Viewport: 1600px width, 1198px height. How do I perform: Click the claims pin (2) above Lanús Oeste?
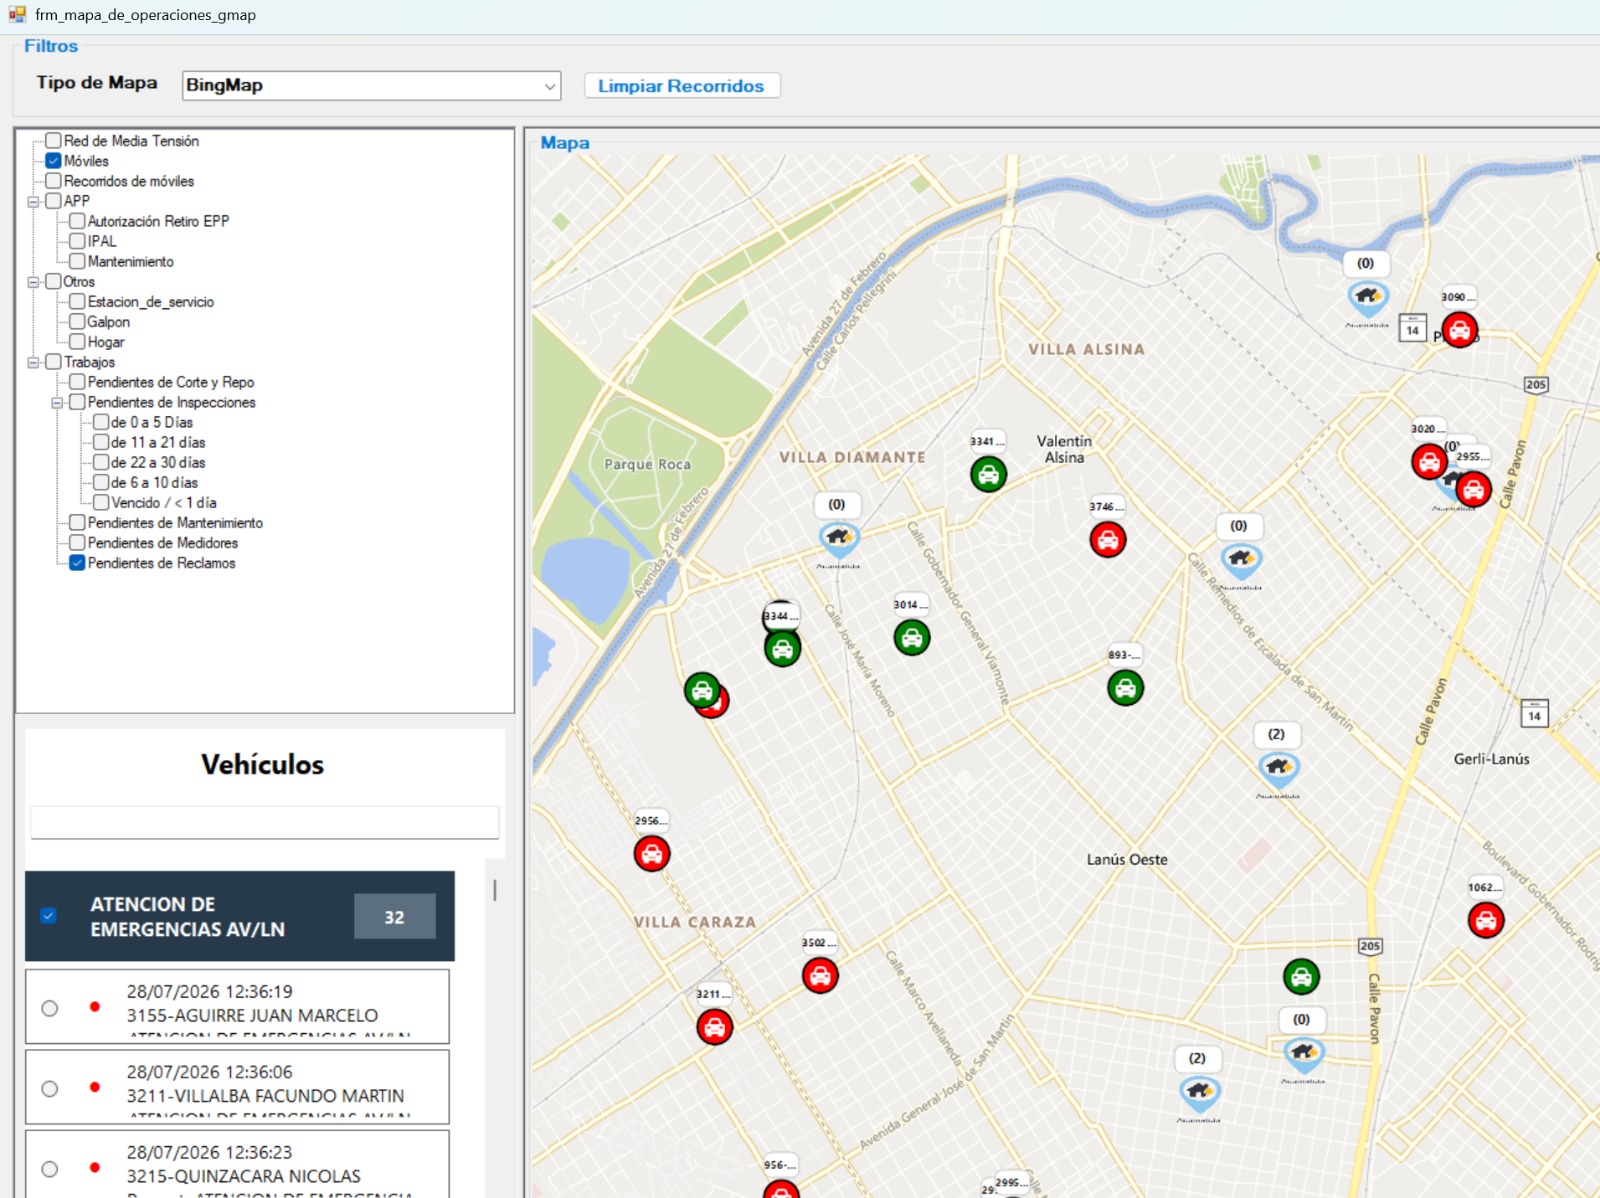(x=1278, y=769)
